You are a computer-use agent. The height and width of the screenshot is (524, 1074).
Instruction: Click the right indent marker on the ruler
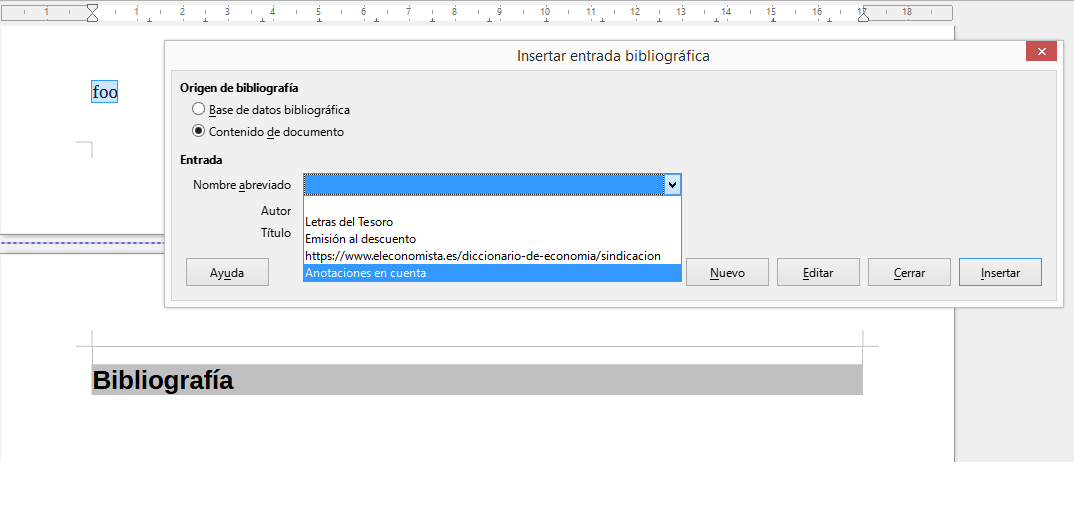(864, 16)
